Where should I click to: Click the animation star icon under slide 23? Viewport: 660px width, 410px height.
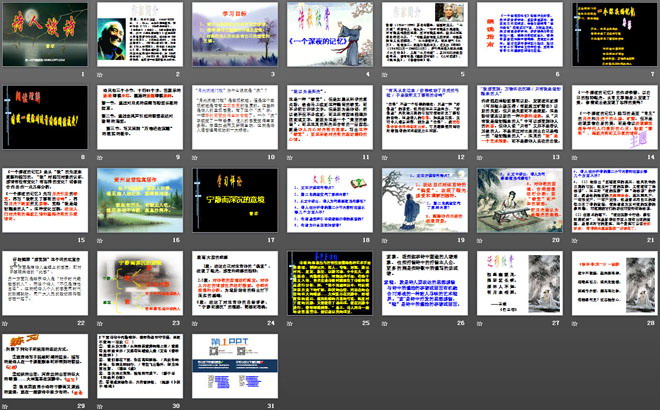[100, 323]
